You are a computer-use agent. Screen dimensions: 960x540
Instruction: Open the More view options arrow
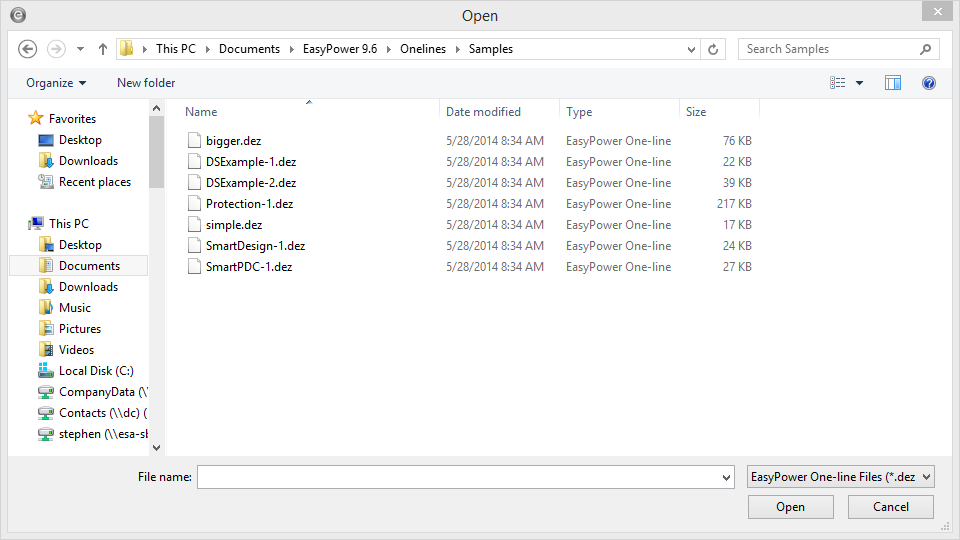pyautogui.click(x=860, y=83)
